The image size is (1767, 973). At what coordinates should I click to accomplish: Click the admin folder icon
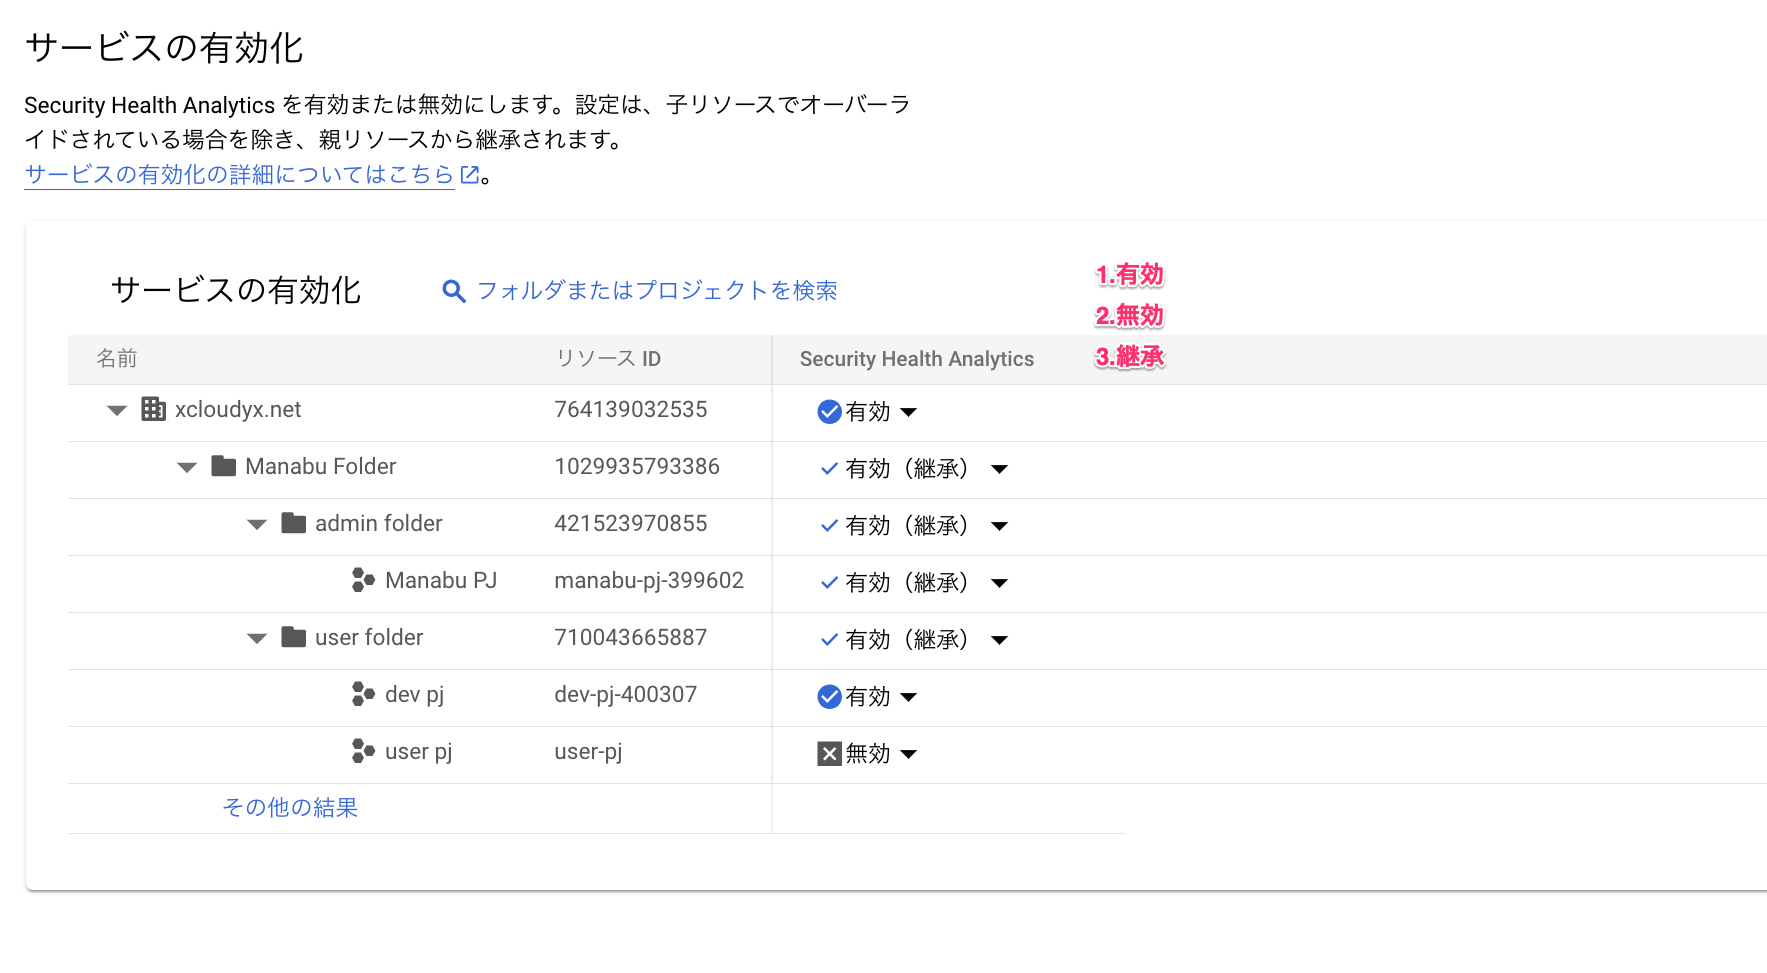coord(294,523)
